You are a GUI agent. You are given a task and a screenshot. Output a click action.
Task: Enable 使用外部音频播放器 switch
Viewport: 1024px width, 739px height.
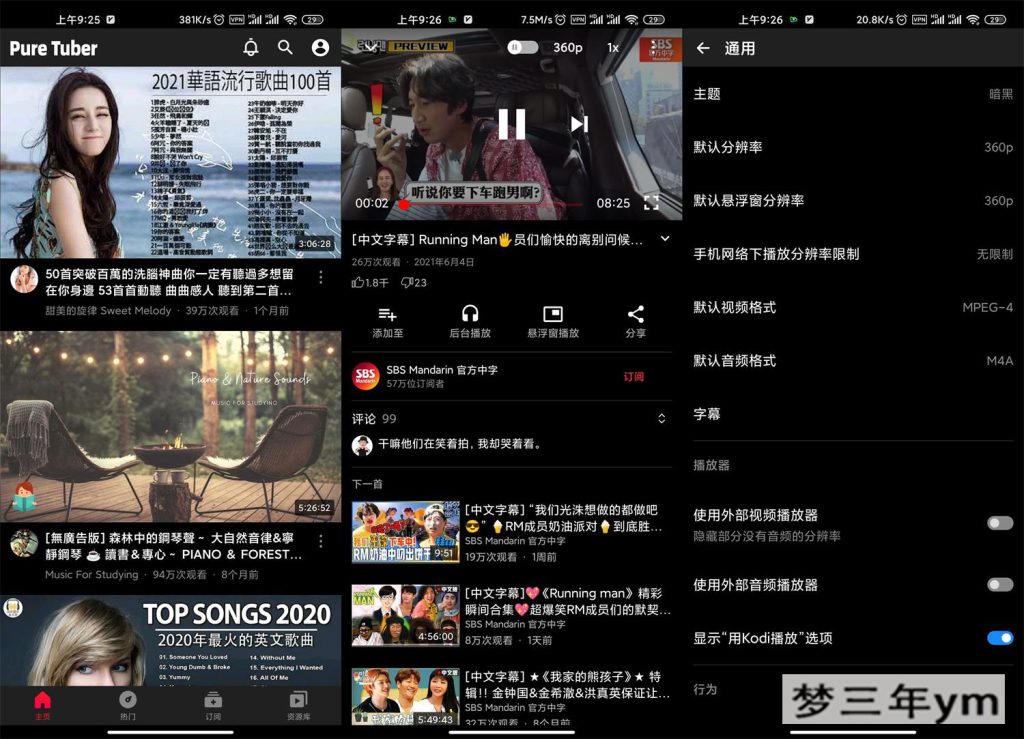pyautogui.click(x=1000, y=585)
